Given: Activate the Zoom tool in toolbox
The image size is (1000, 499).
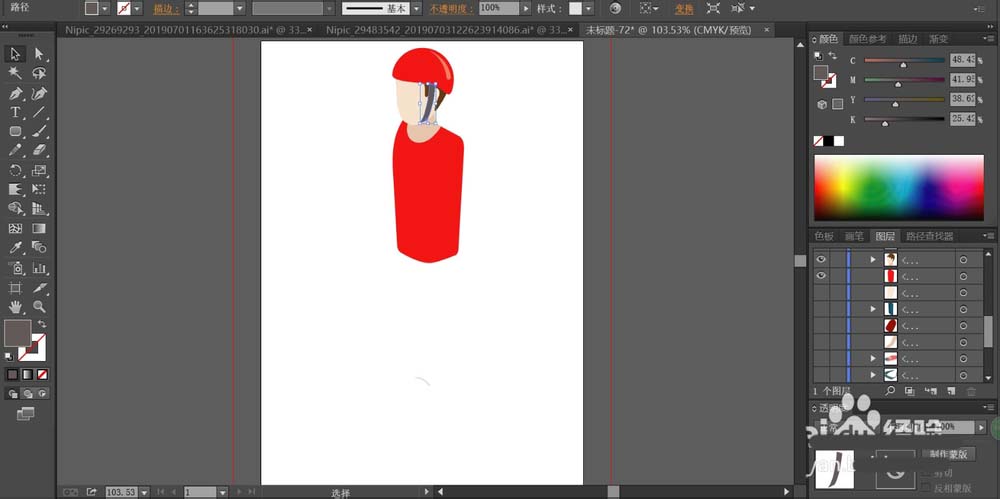Looking at the screenshot, I should point(40,306).
